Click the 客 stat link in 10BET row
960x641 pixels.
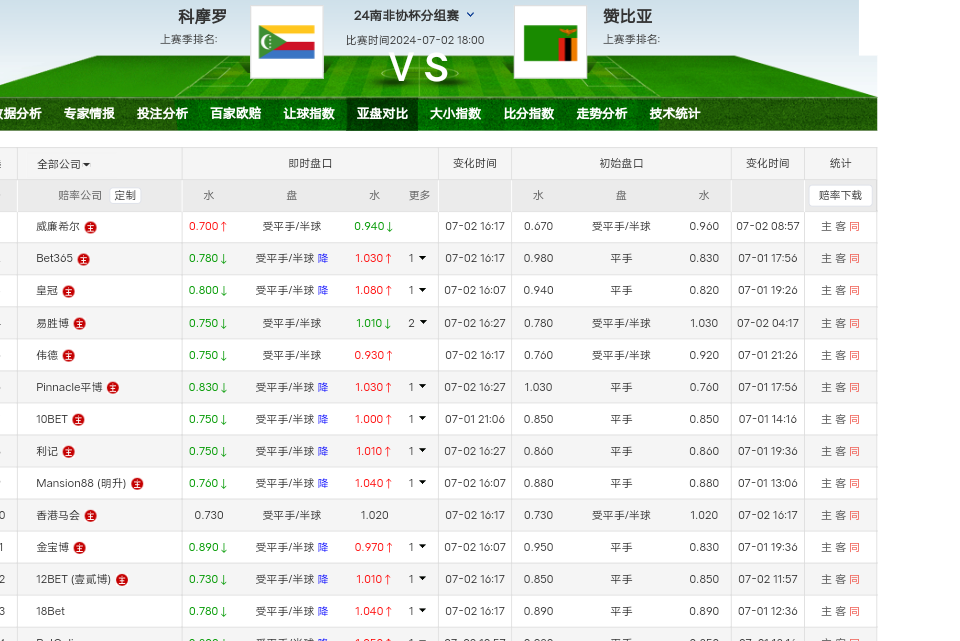click(x=840, y=419)
